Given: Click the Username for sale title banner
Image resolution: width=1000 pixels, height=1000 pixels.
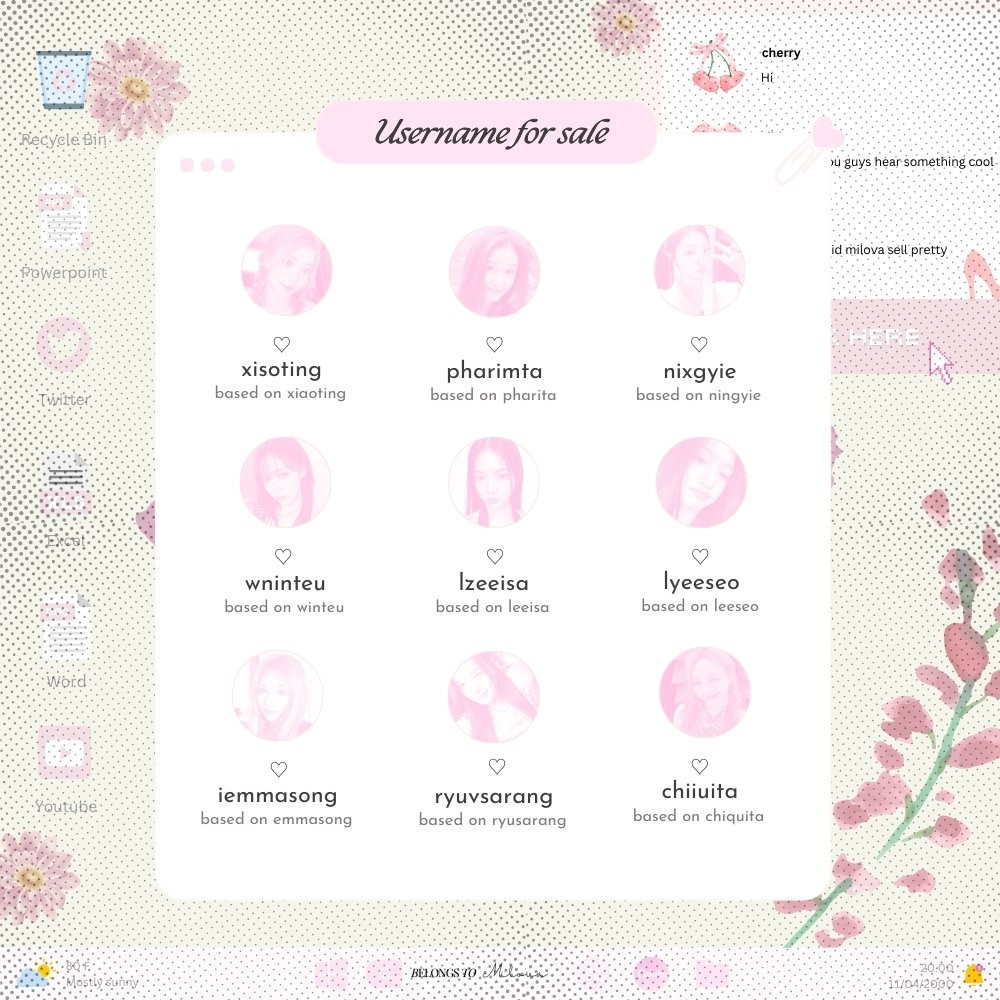Looking at the screenshot, I should pyautogui.click(x=487, y=132).
